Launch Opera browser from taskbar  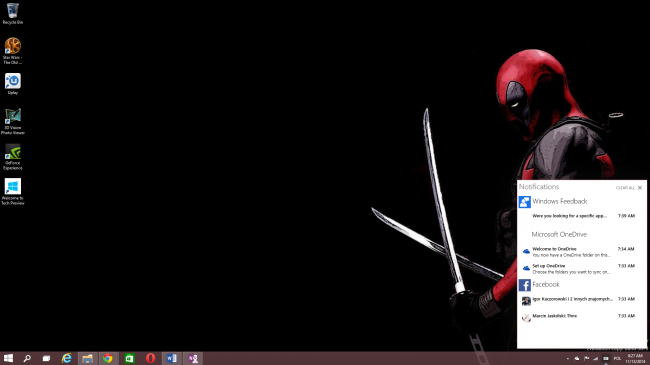click(150, 358)
